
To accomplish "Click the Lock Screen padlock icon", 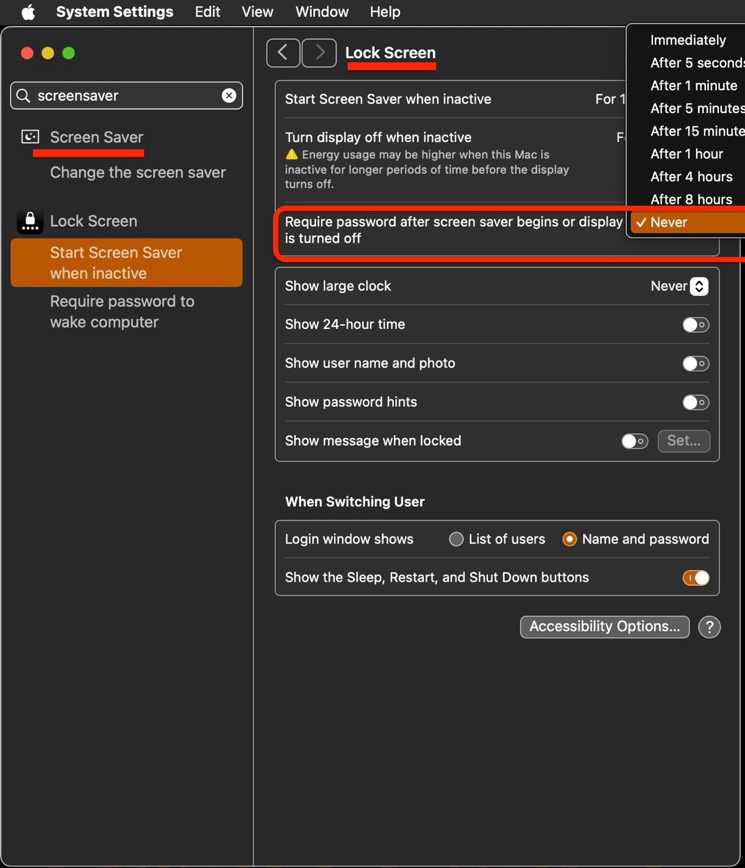I will click(30, 221).
